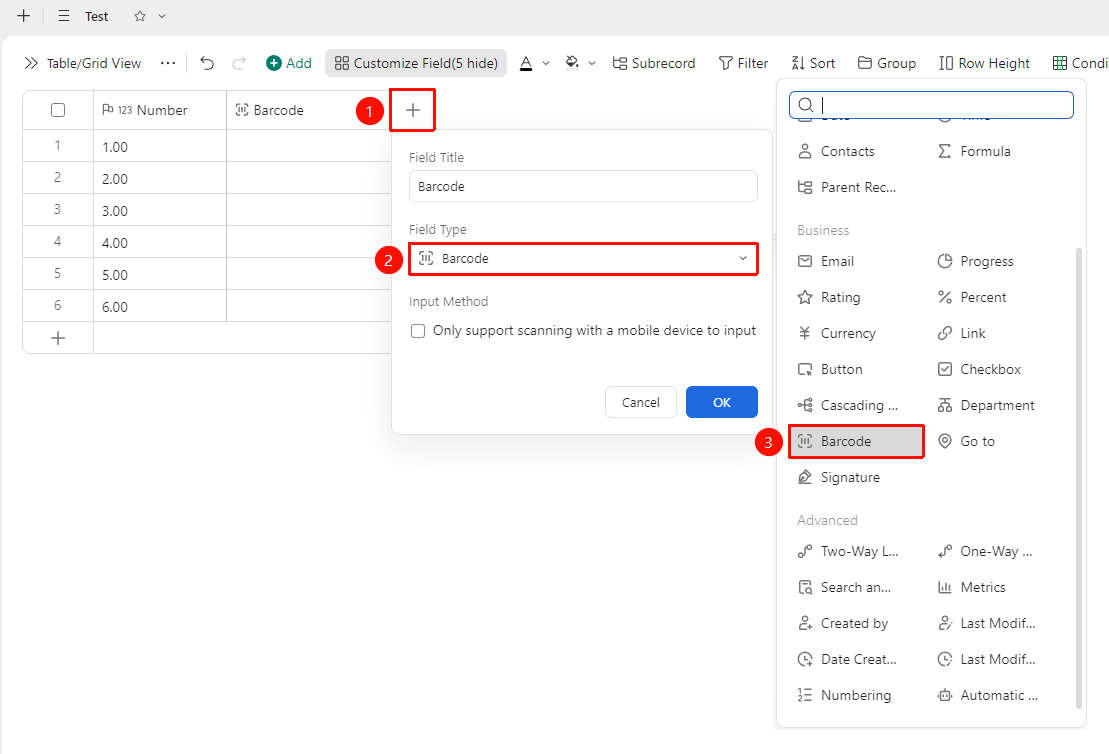Click the field type search box
Image resolution: width=1109 pixels, height=754 pixels.
point(931,105)
